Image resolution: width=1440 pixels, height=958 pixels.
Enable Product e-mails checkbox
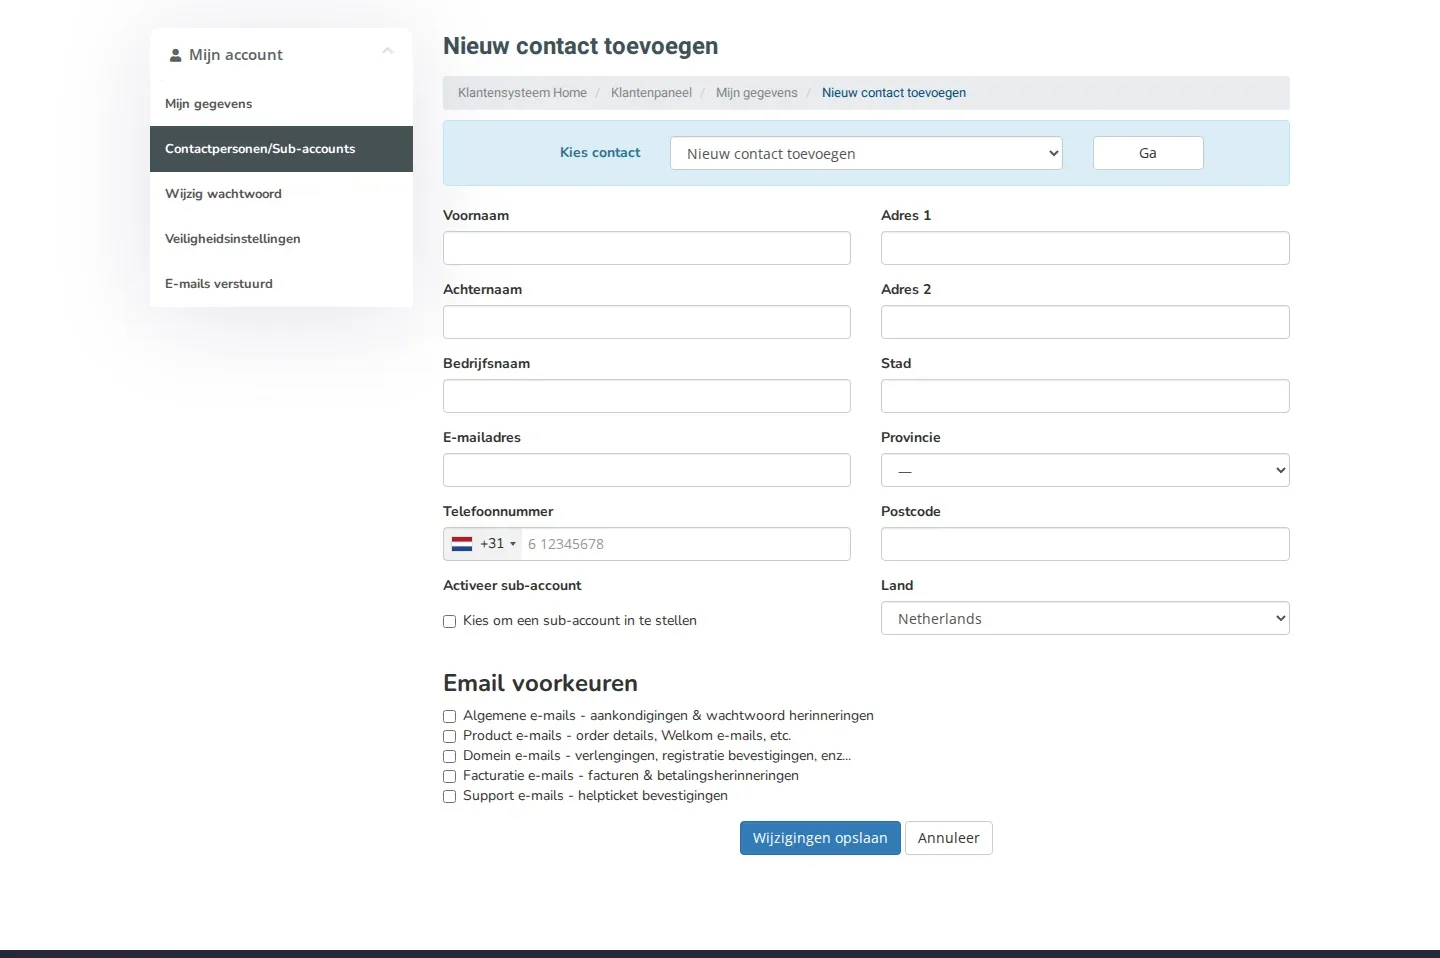[450, 736]
